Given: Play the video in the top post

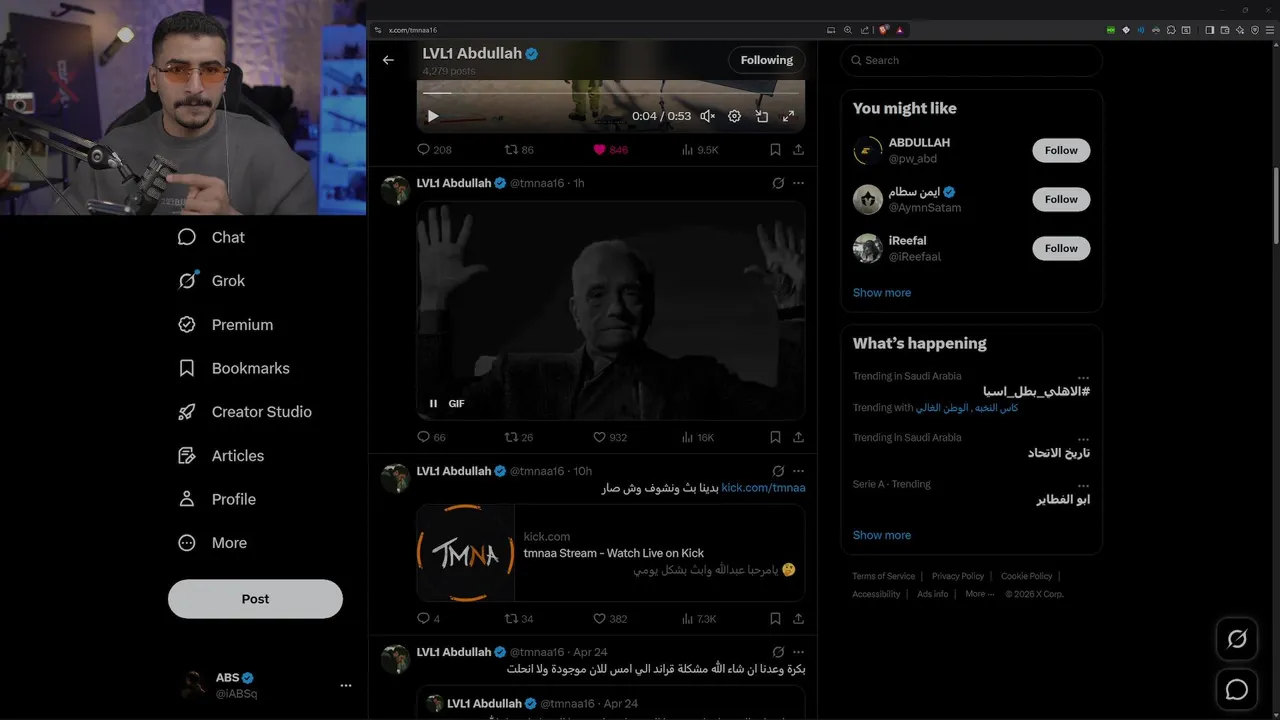Looking at the screenshot, I should 433,116.
